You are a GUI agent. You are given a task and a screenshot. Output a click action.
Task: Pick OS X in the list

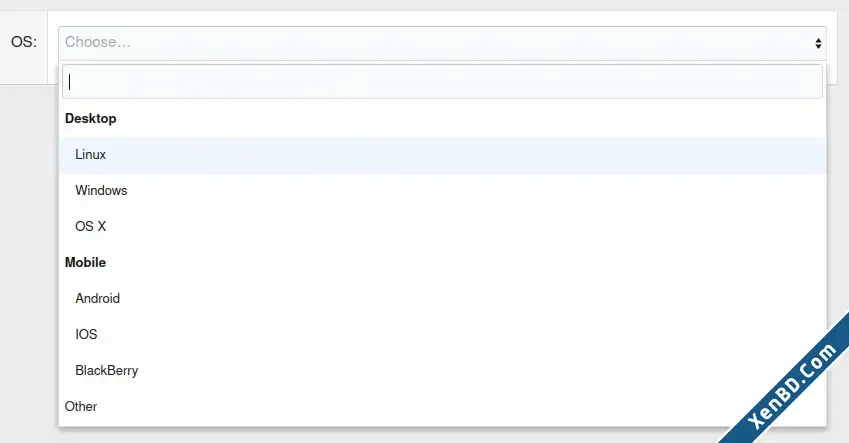click(x=442, y=226)
